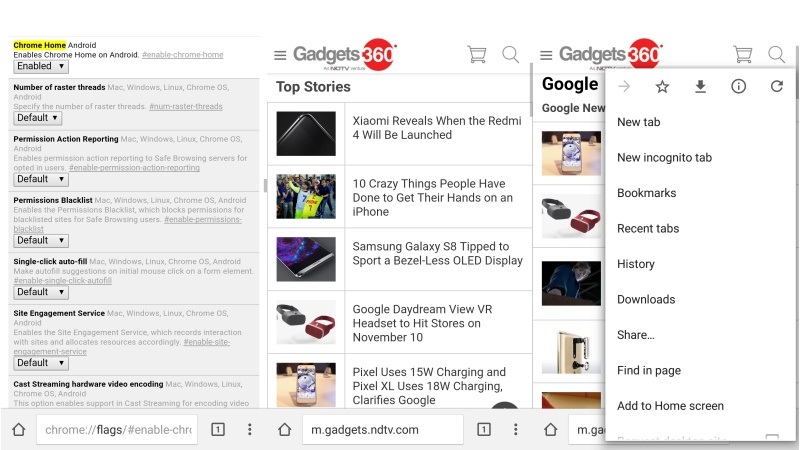Click Xiaomi Redmi 4 story thumbnail
This screenshot has width=800, height=450.
point(306,134)
